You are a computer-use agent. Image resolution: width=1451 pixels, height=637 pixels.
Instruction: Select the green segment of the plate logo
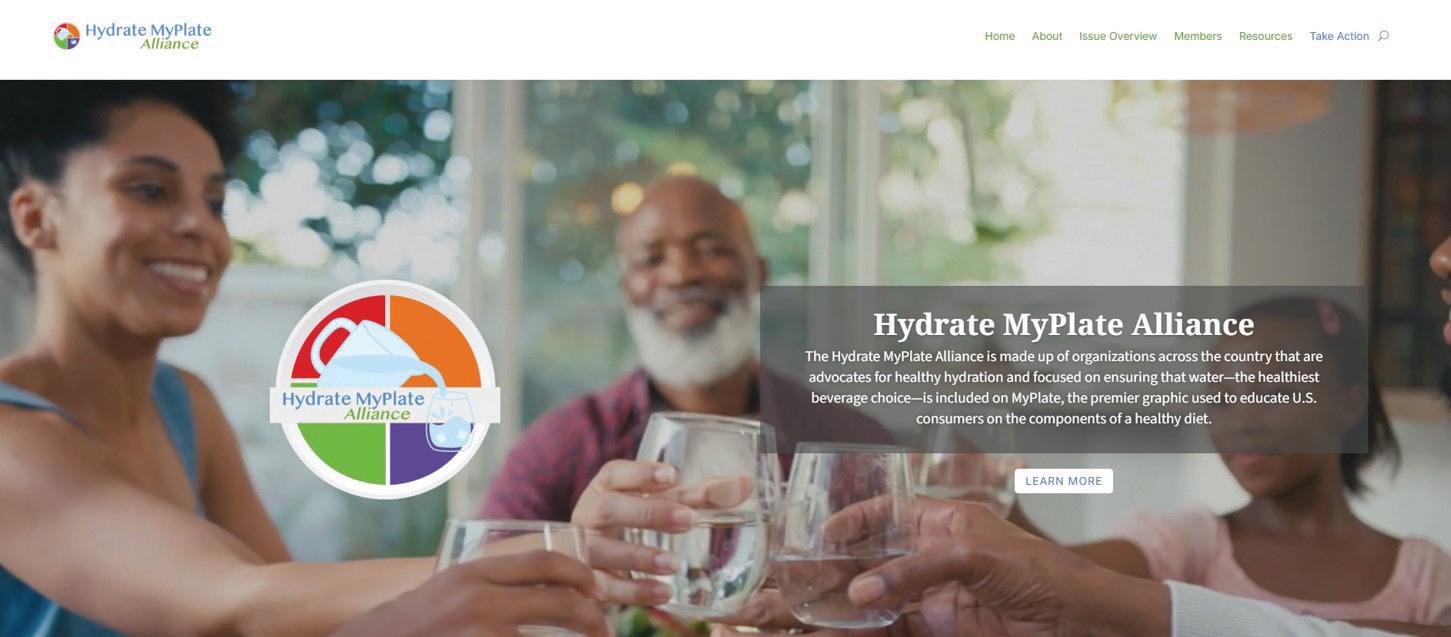coord(342,453)
